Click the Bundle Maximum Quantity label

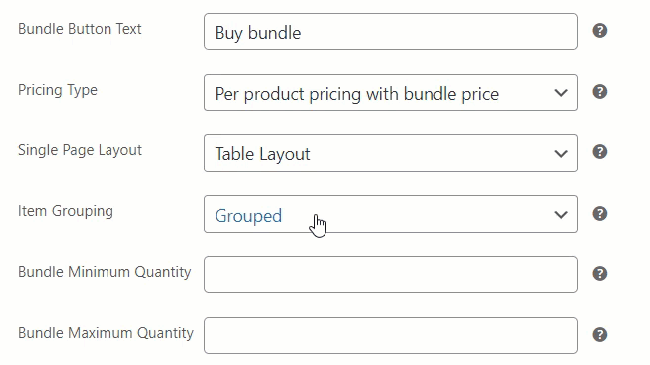(x=106, y=333)
